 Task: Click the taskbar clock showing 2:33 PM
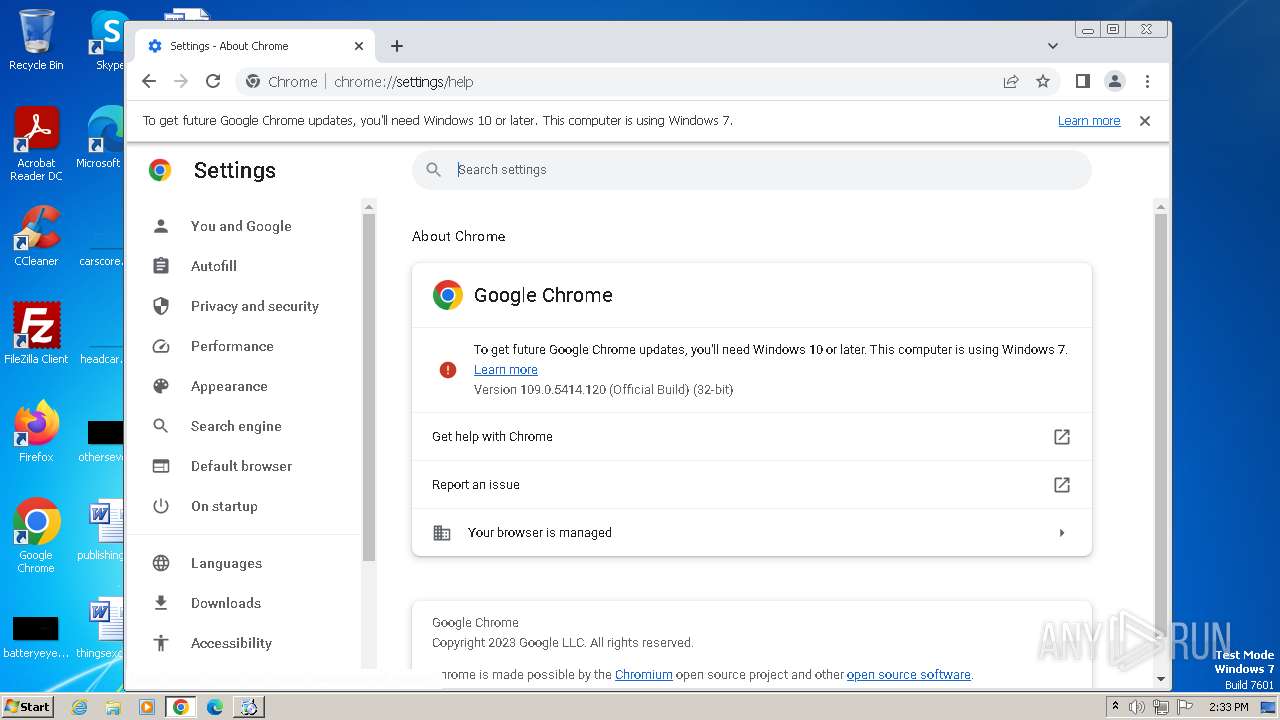click(x=1229, y=707)
